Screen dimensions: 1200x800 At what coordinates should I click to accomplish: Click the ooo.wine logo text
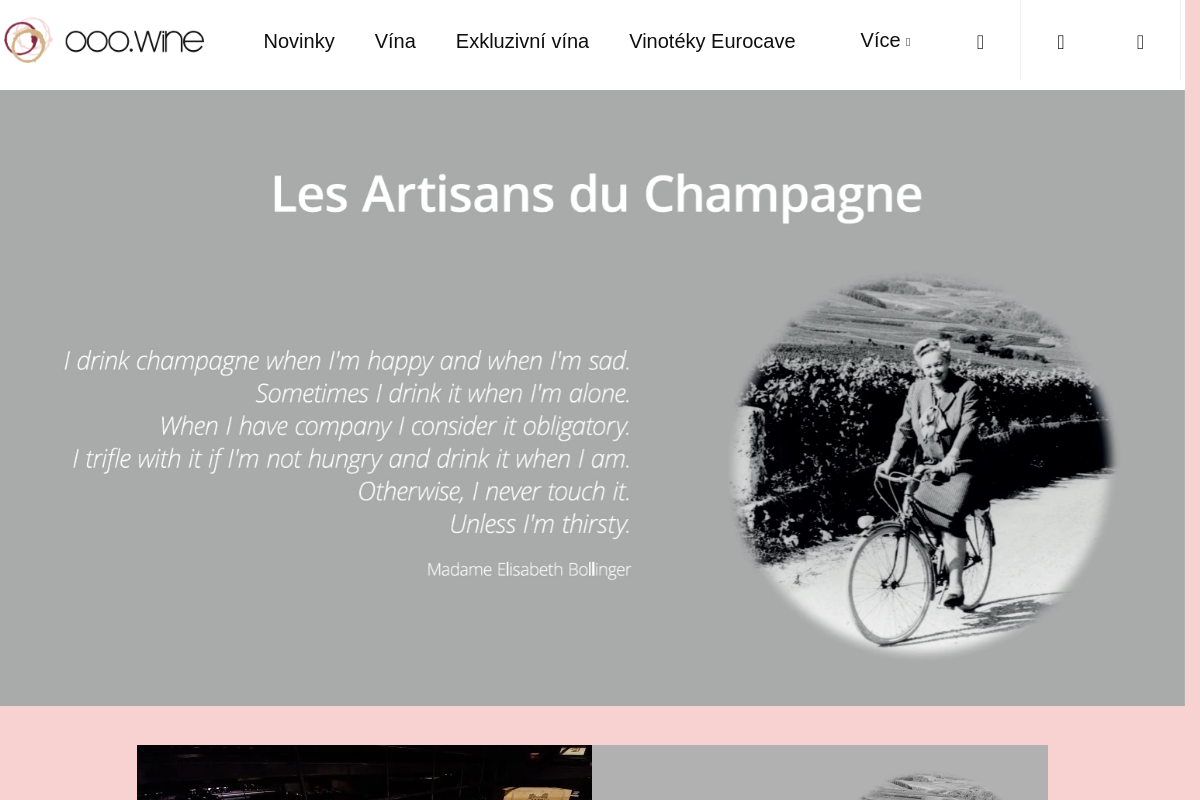click(x=134, y=41)
